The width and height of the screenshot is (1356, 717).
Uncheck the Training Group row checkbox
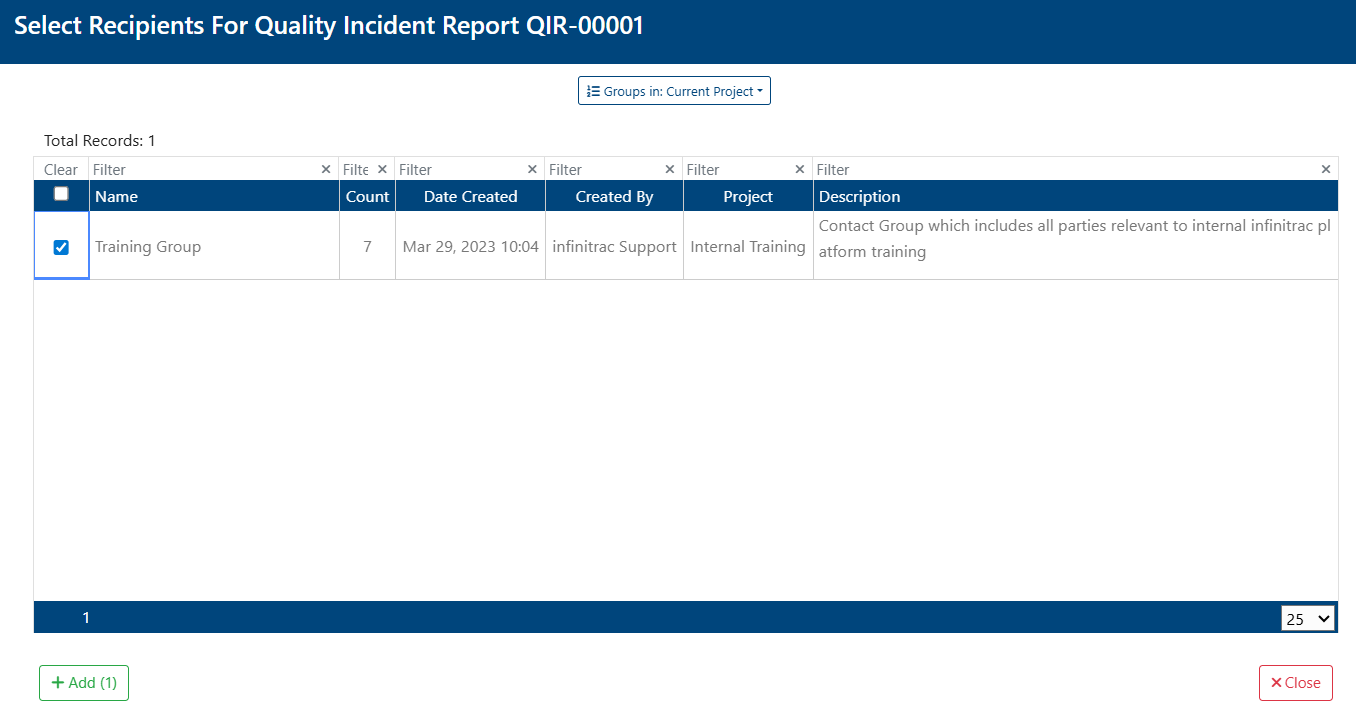tap(61, 247)
